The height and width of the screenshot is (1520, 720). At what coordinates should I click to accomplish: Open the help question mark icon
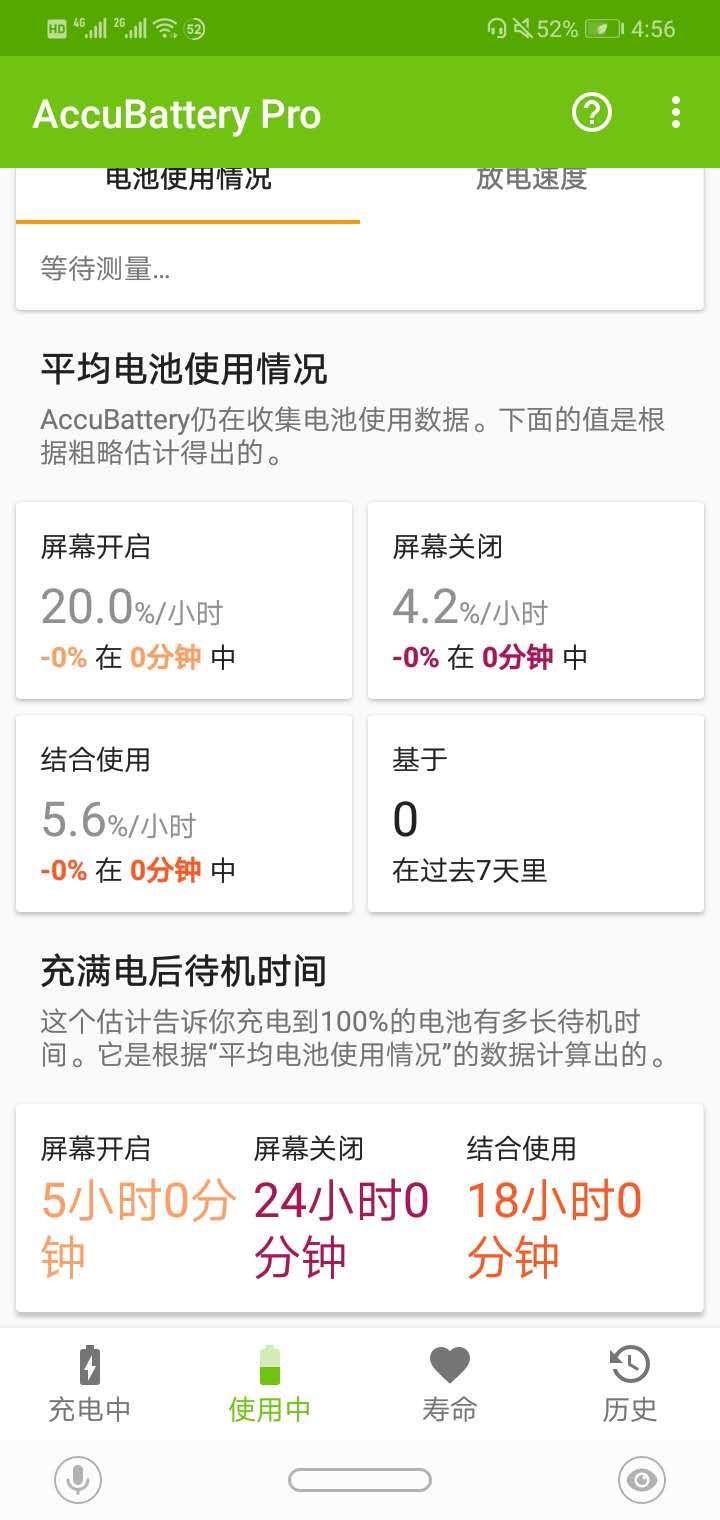click(x=591, y=113)
